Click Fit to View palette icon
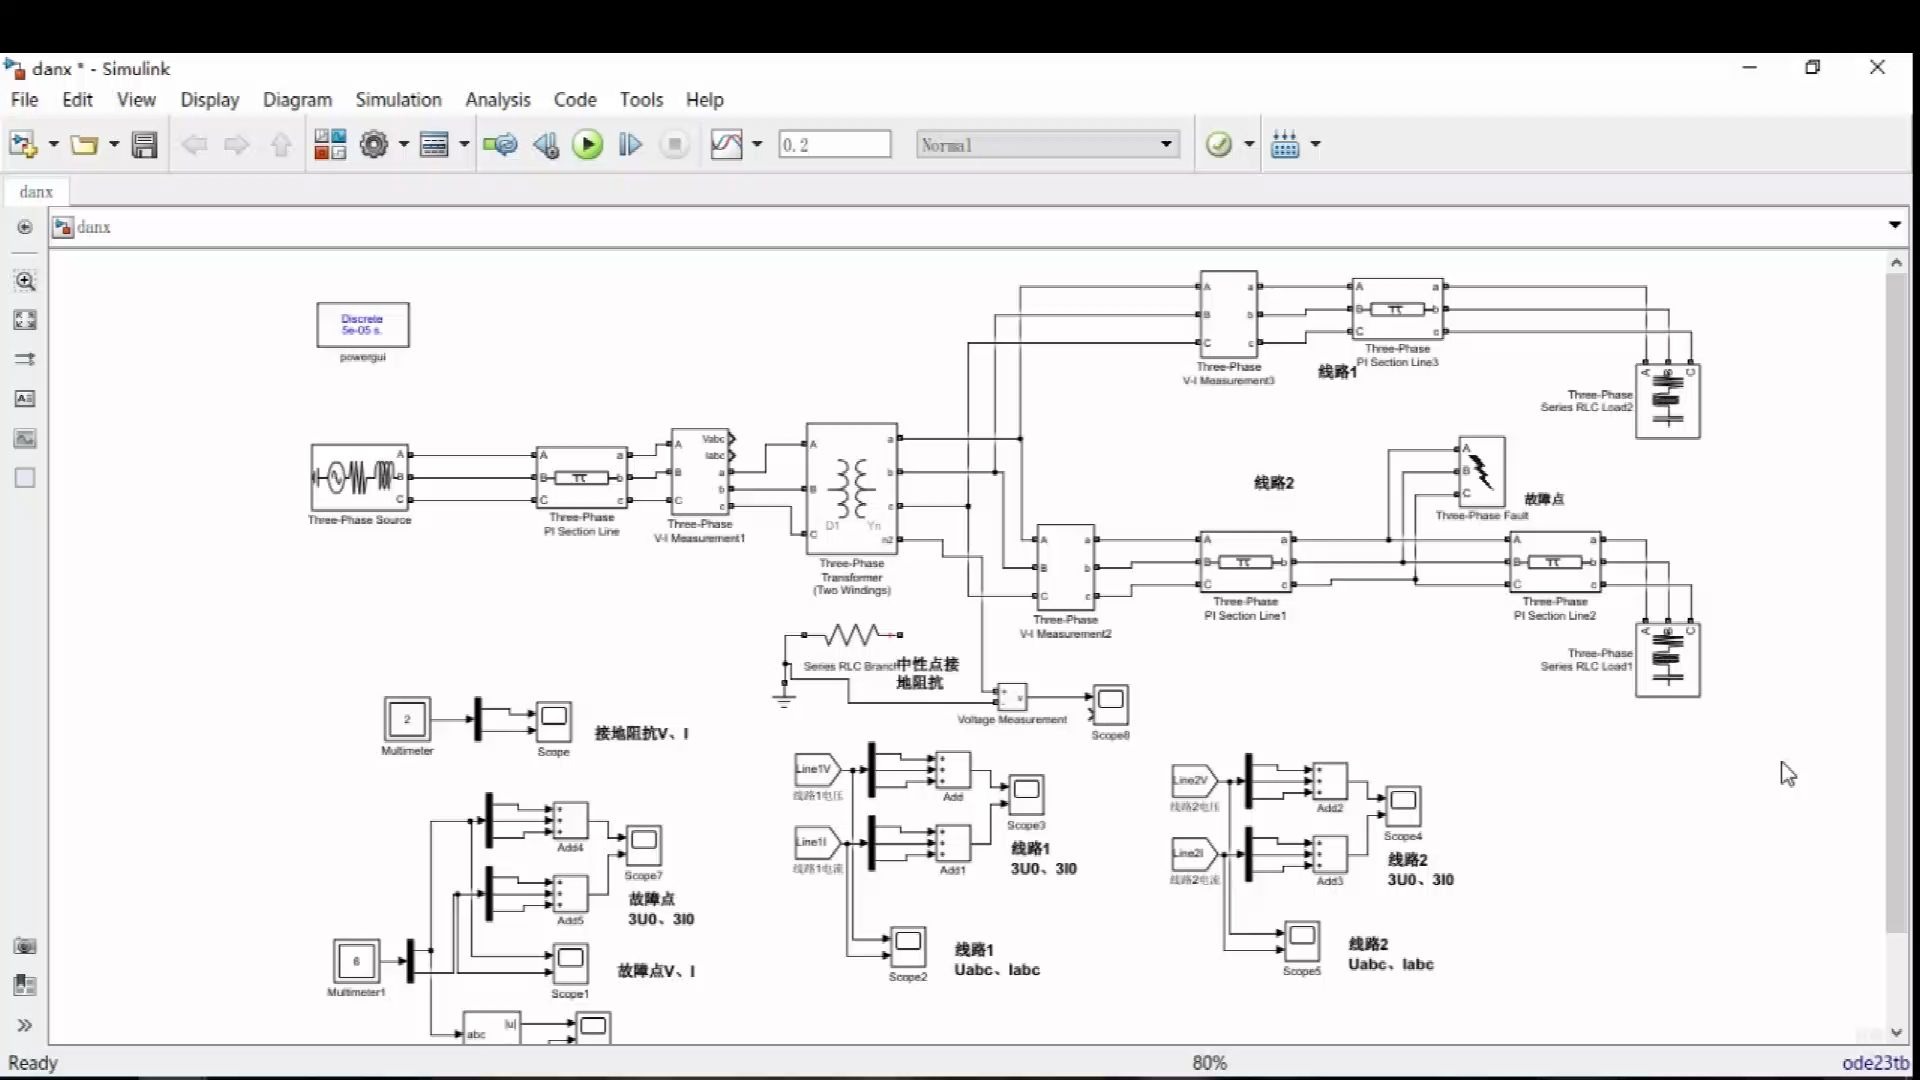Screen dimensions: 1920x1080 pos(25,320)
